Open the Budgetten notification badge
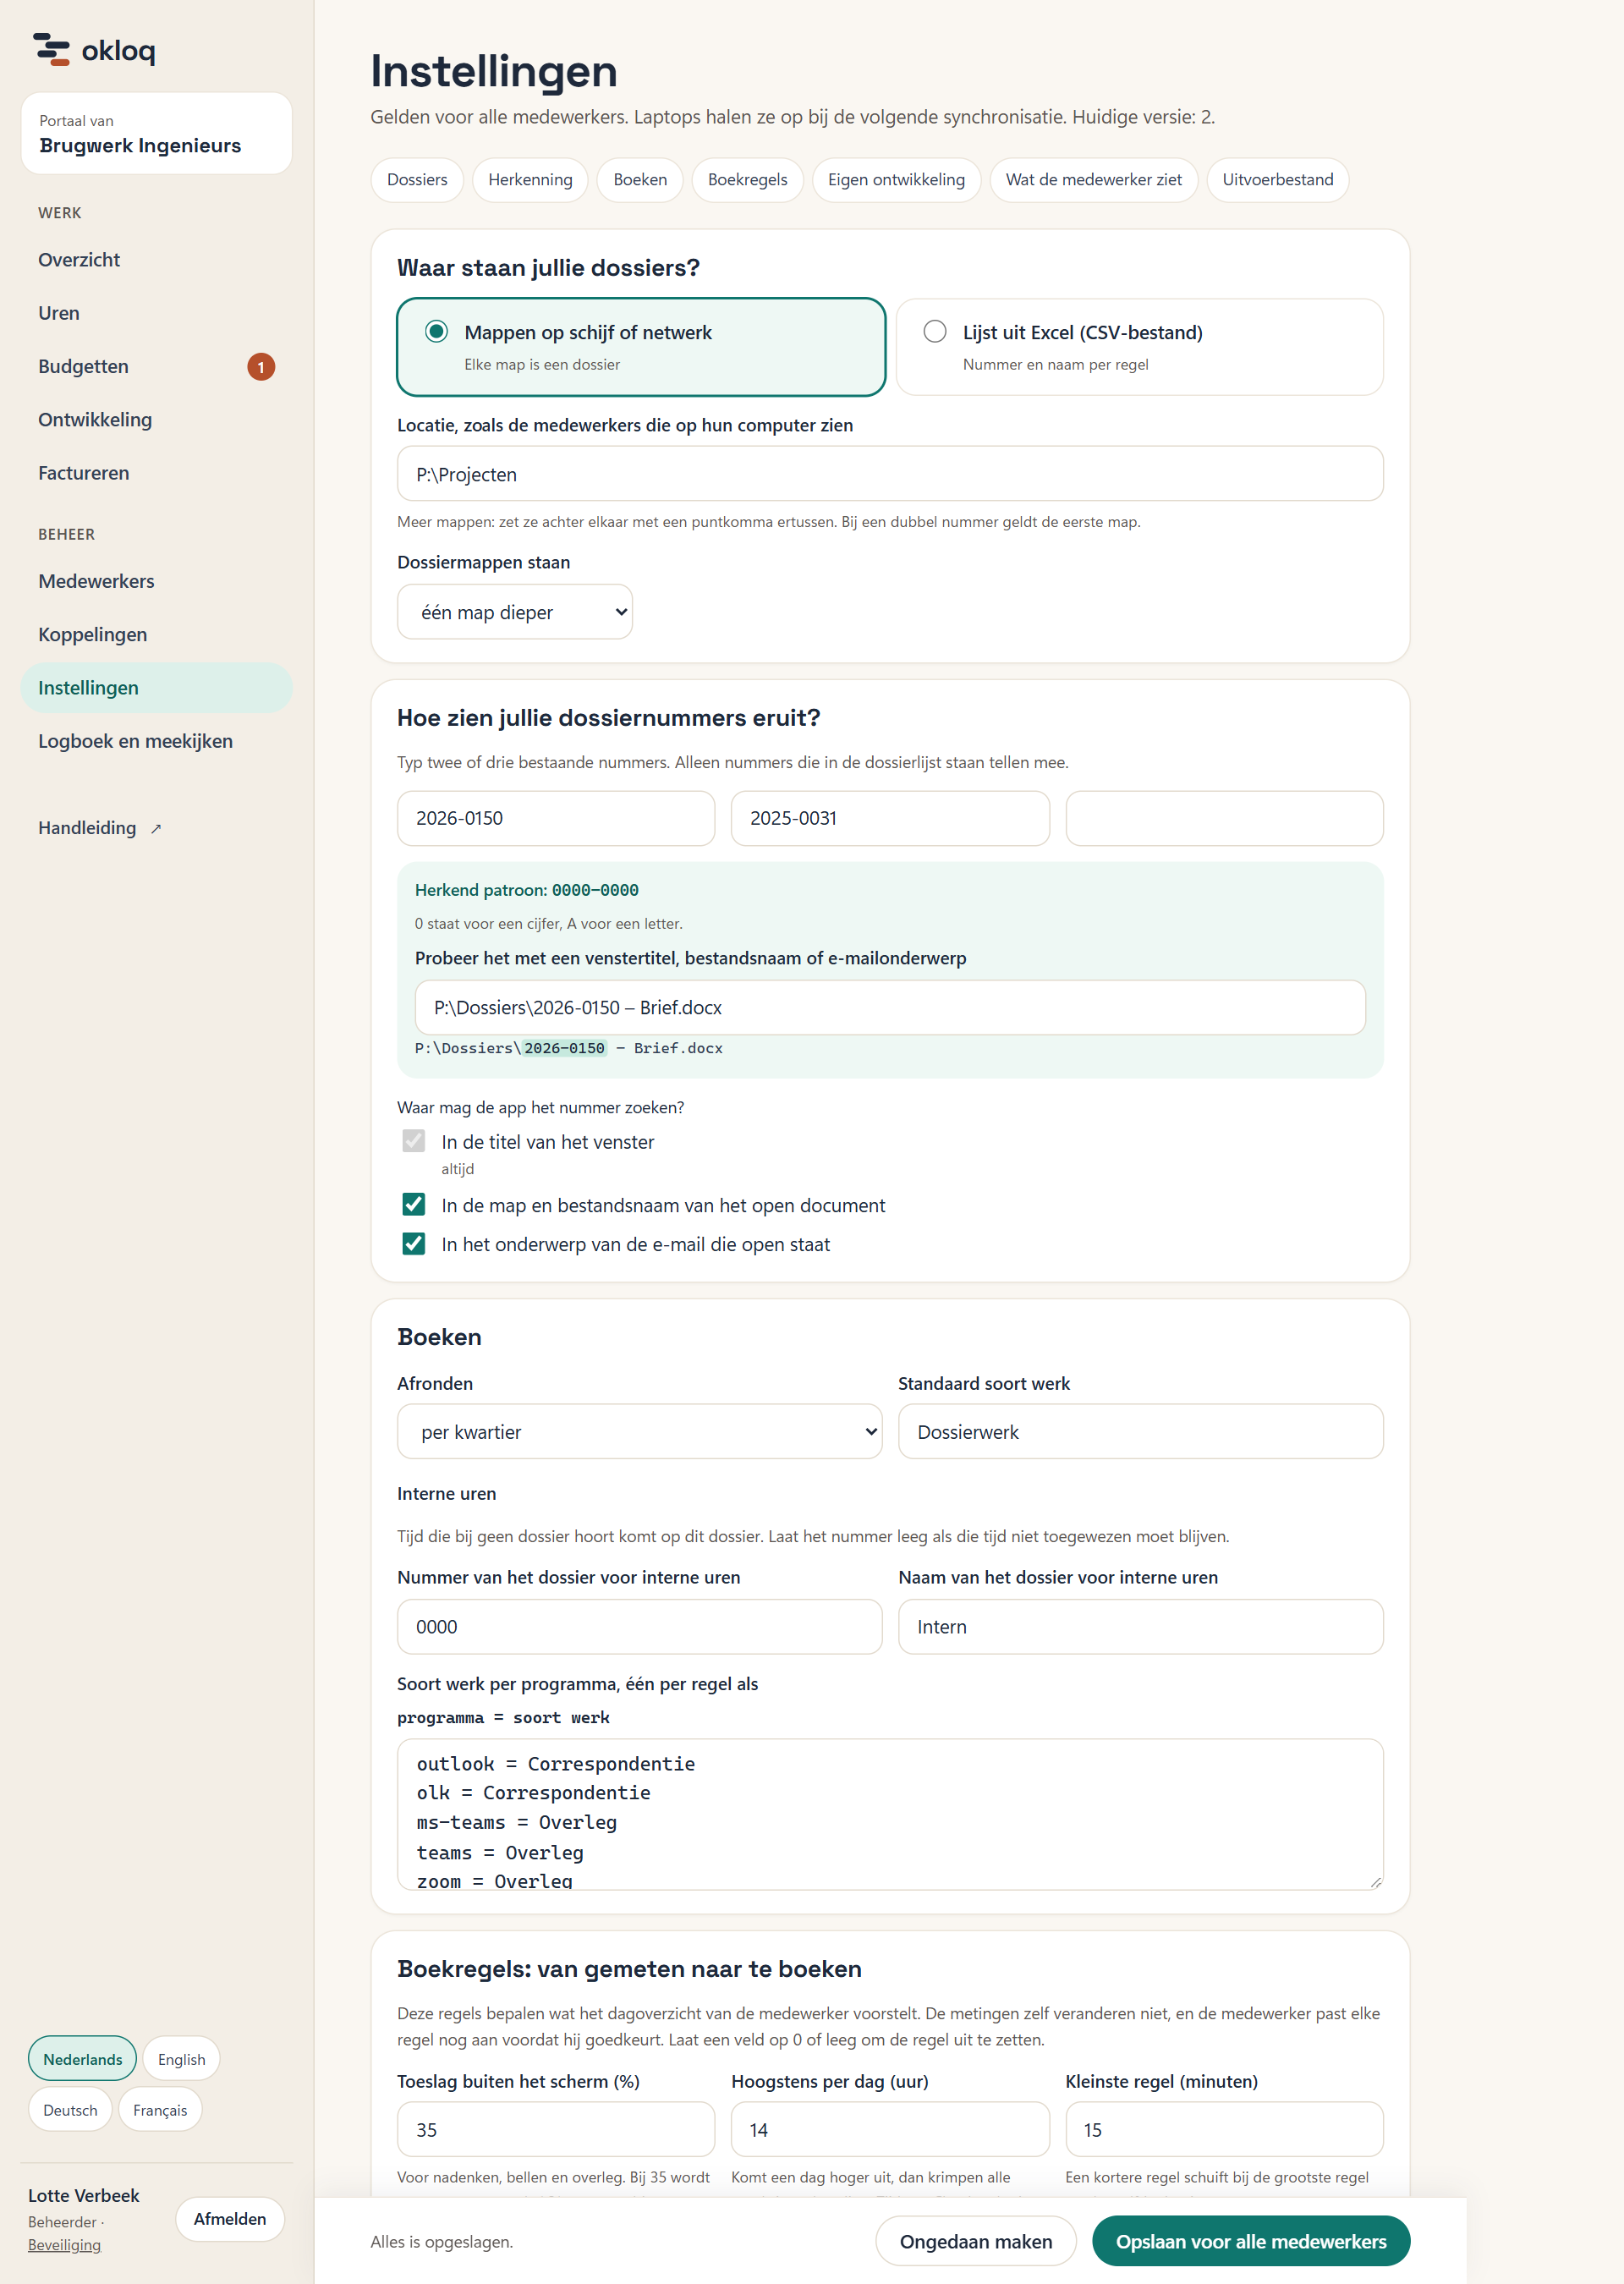This screenshot has height=2284, width=1624. click(261, 367)
